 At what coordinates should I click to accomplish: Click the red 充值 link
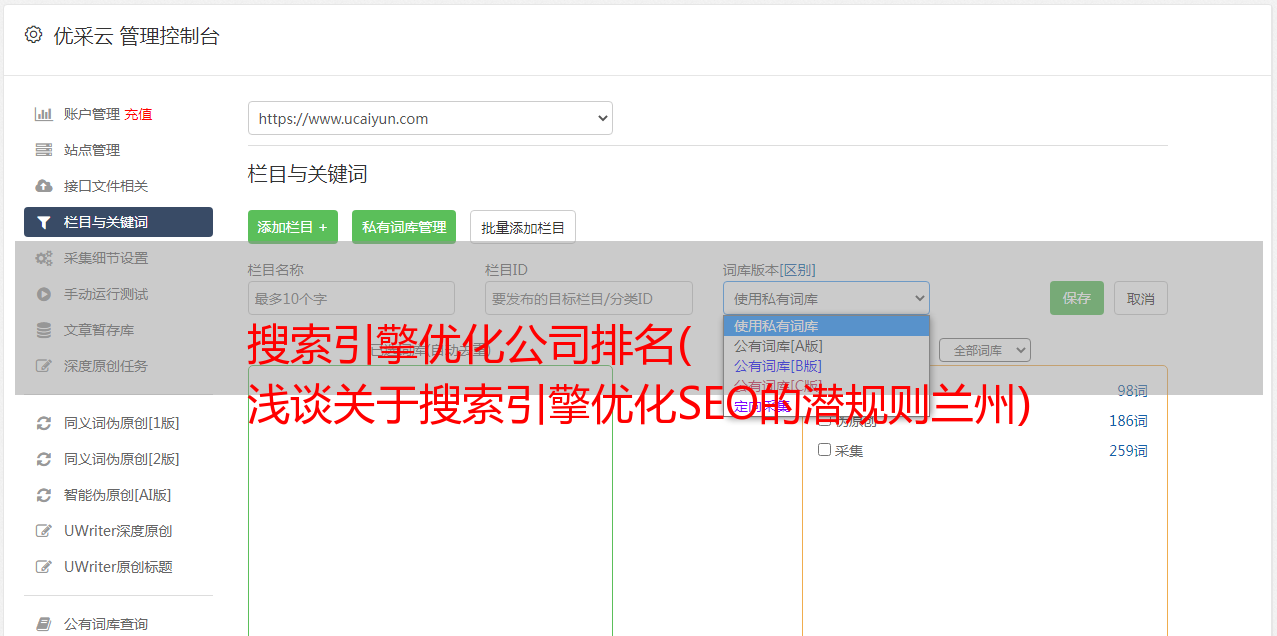[x=138, y=114]
